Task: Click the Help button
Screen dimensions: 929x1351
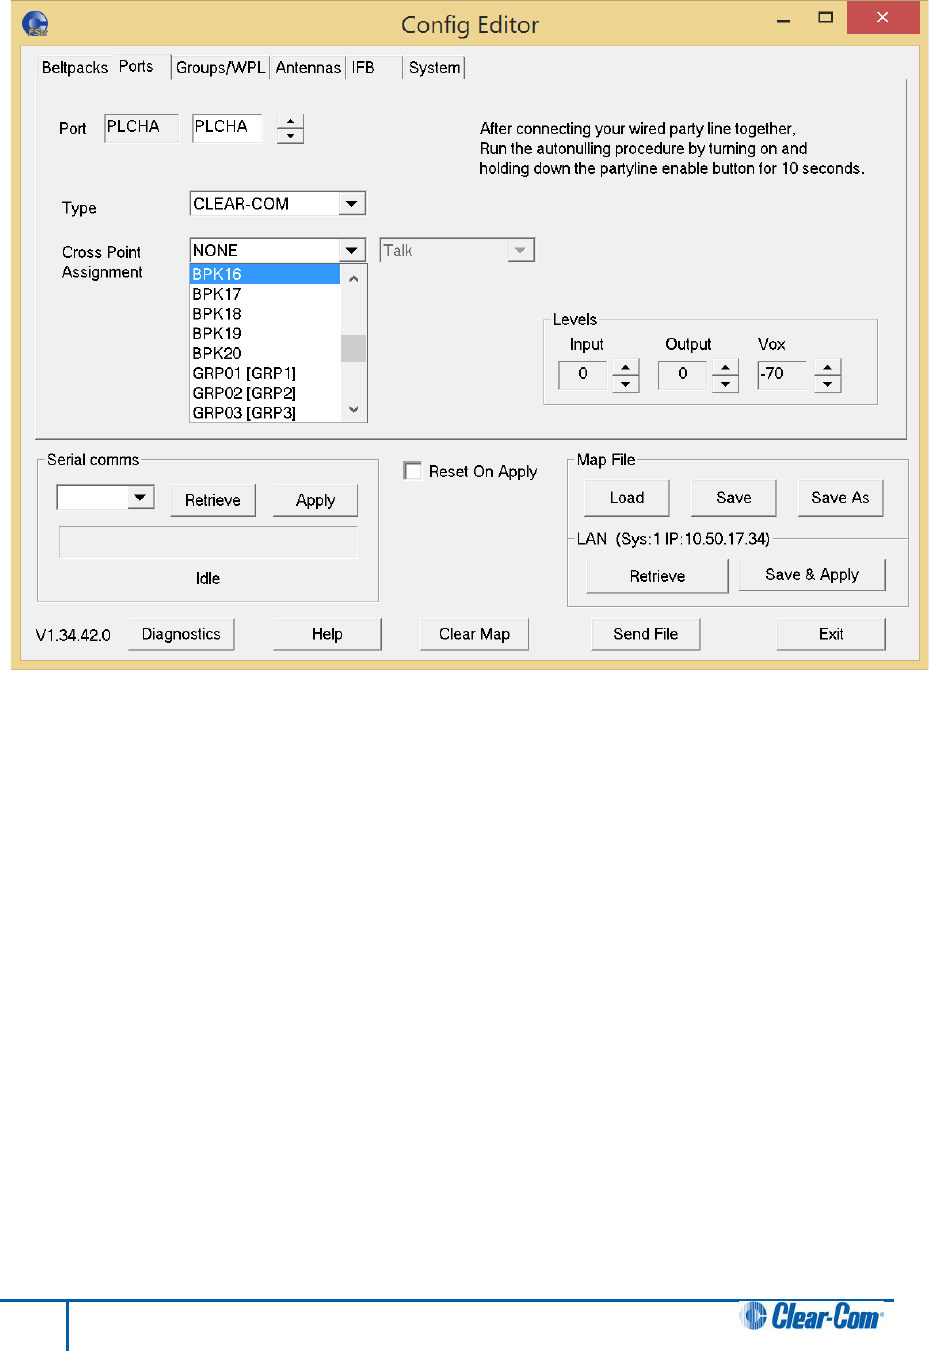Action: (327, 634)
